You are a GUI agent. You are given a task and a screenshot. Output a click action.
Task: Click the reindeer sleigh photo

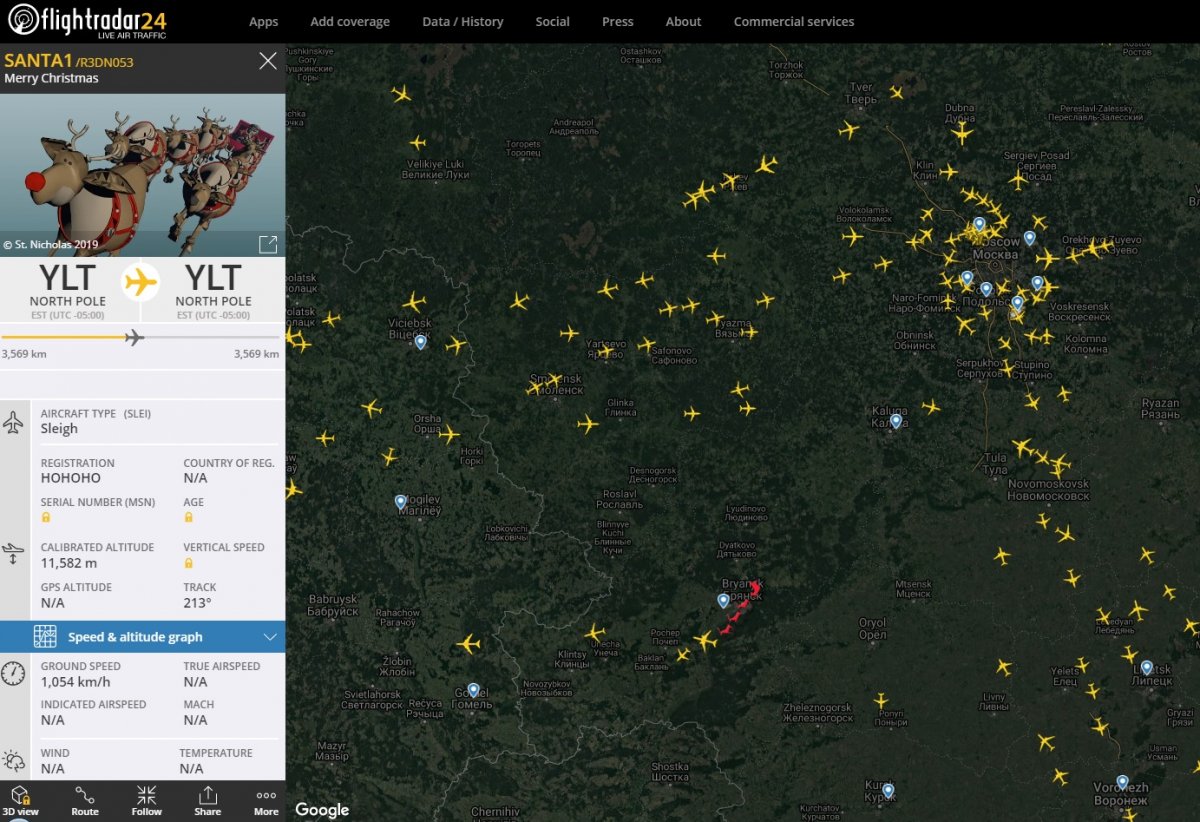click(142, 175)
